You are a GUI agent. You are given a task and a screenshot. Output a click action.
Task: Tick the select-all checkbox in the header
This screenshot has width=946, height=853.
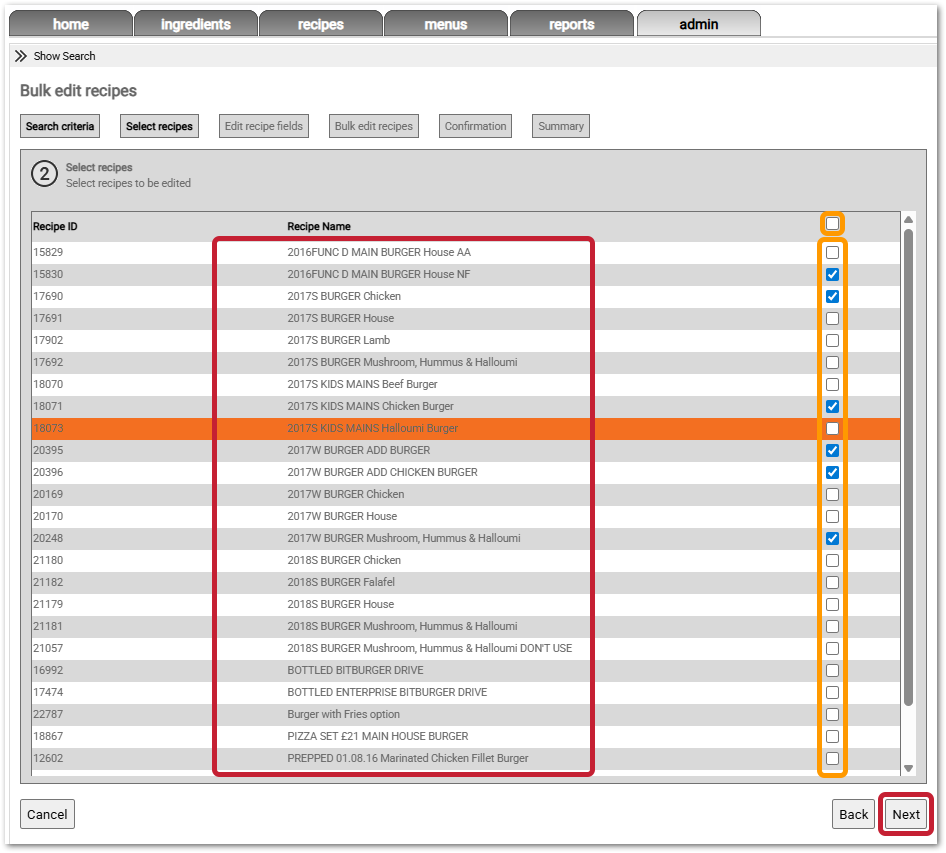[832, 225]
